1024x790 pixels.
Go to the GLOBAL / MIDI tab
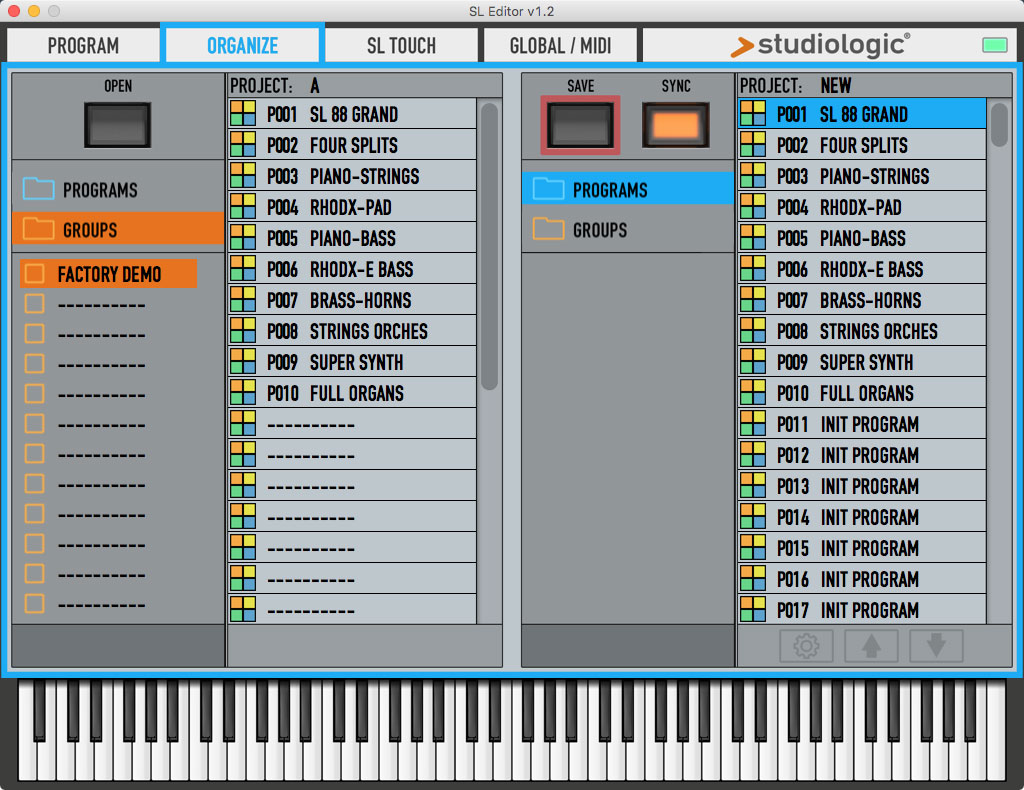pyautogui.click(x=560, y=45)
